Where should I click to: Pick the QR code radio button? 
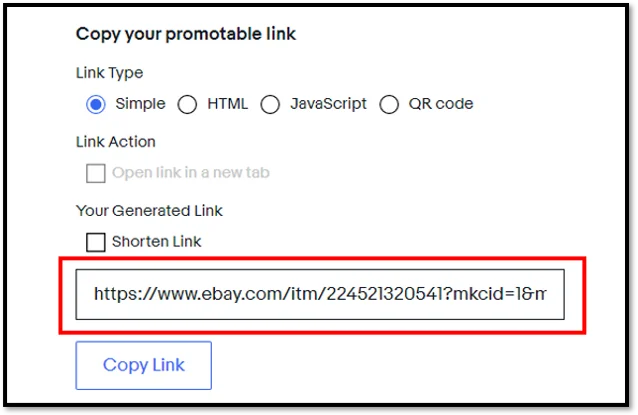[389, 104]
